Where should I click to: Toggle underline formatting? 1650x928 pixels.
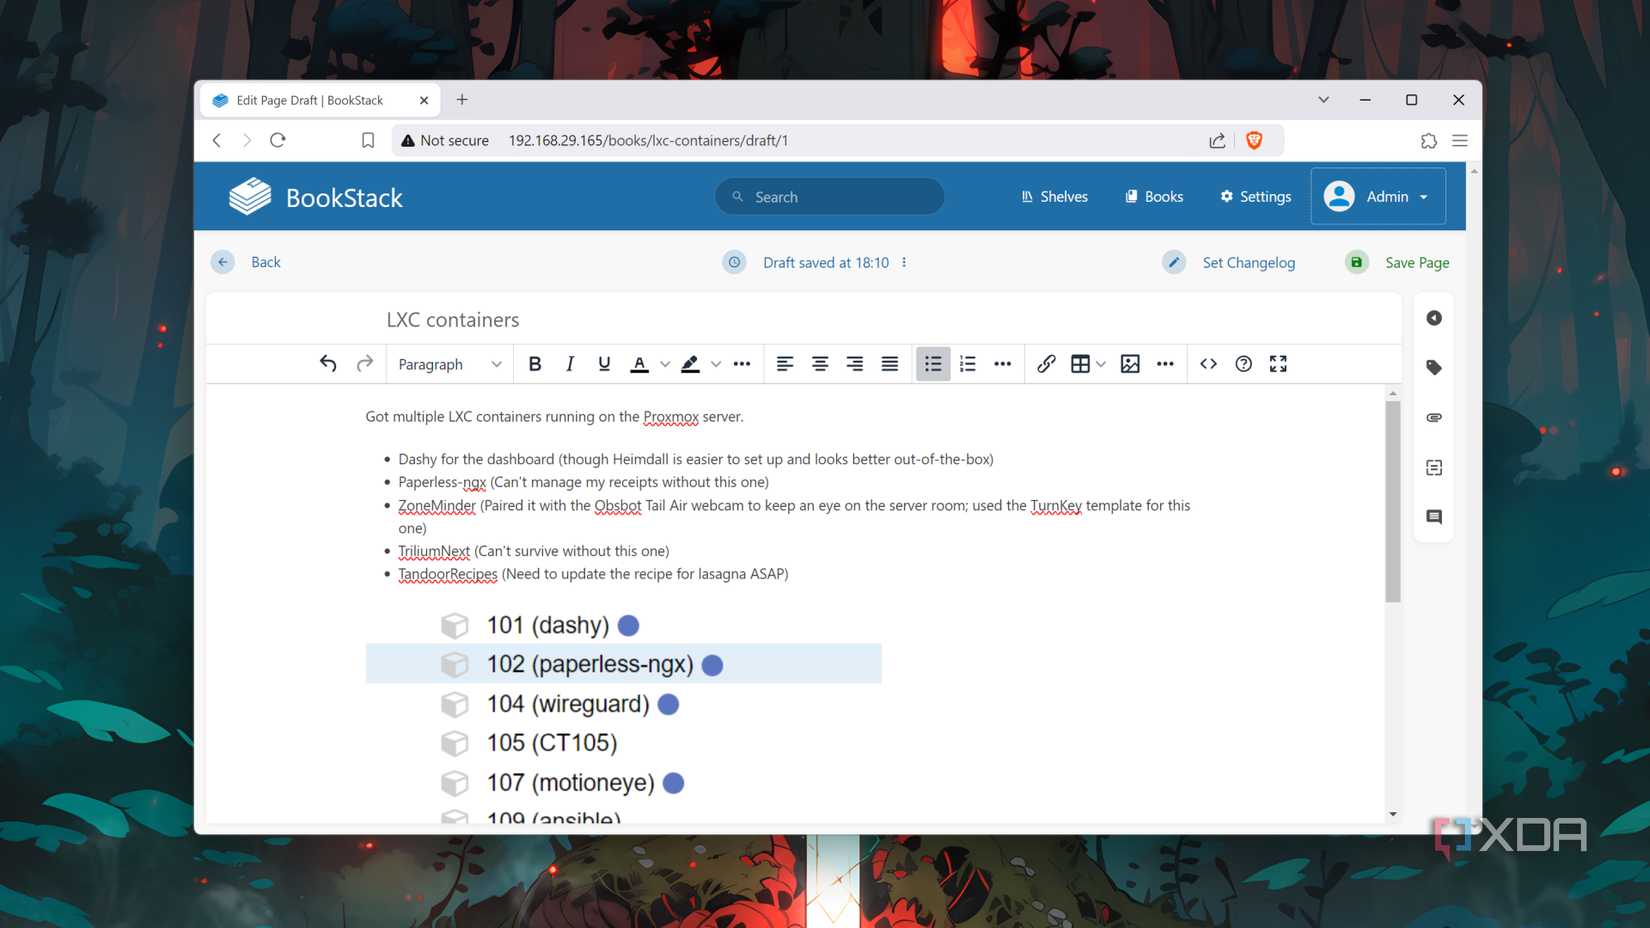tap(603, 363)
